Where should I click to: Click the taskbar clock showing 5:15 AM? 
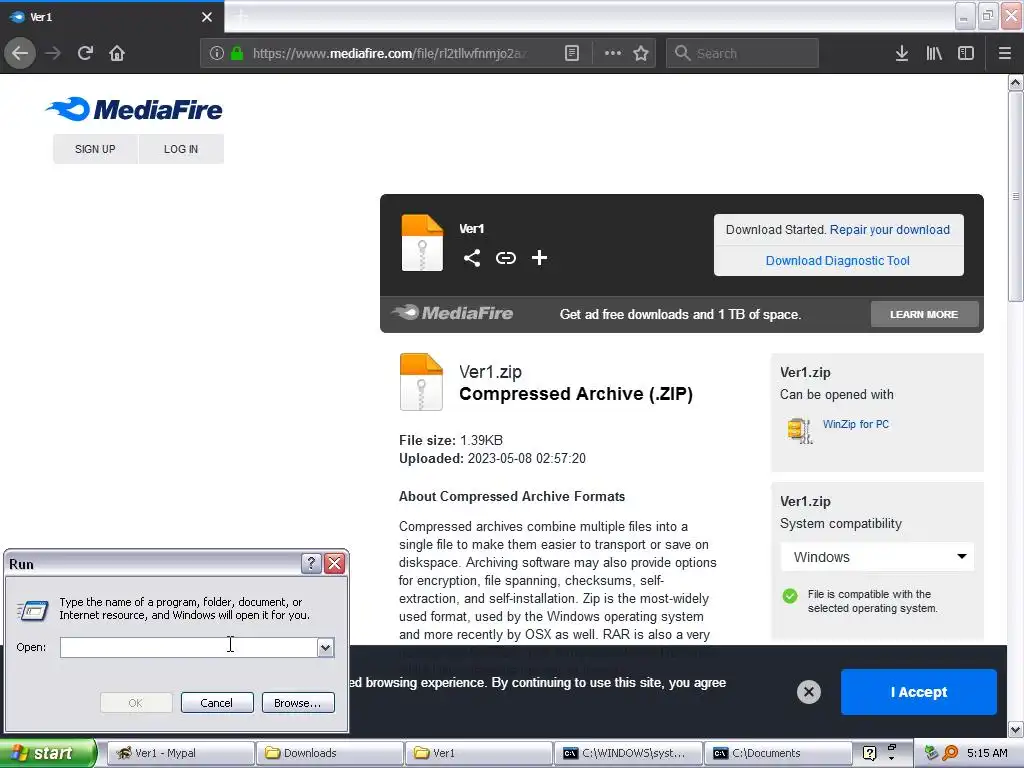987,753
